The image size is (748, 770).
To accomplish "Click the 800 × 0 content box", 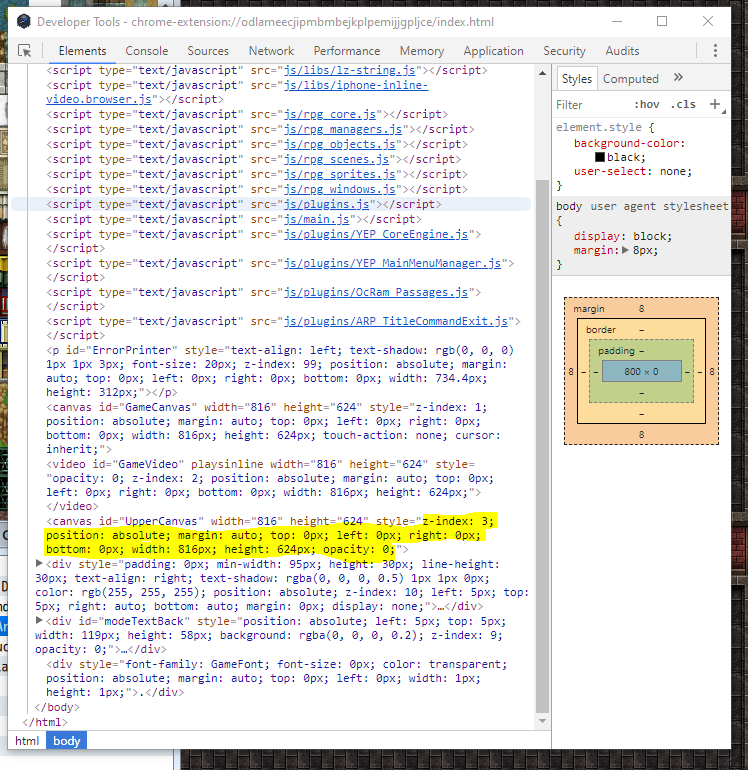I will 641,371.
